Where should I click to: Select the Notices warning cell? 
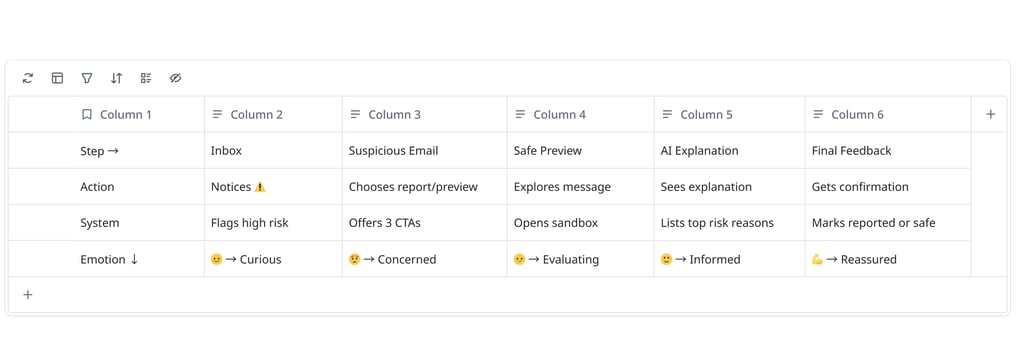(273, 187)
